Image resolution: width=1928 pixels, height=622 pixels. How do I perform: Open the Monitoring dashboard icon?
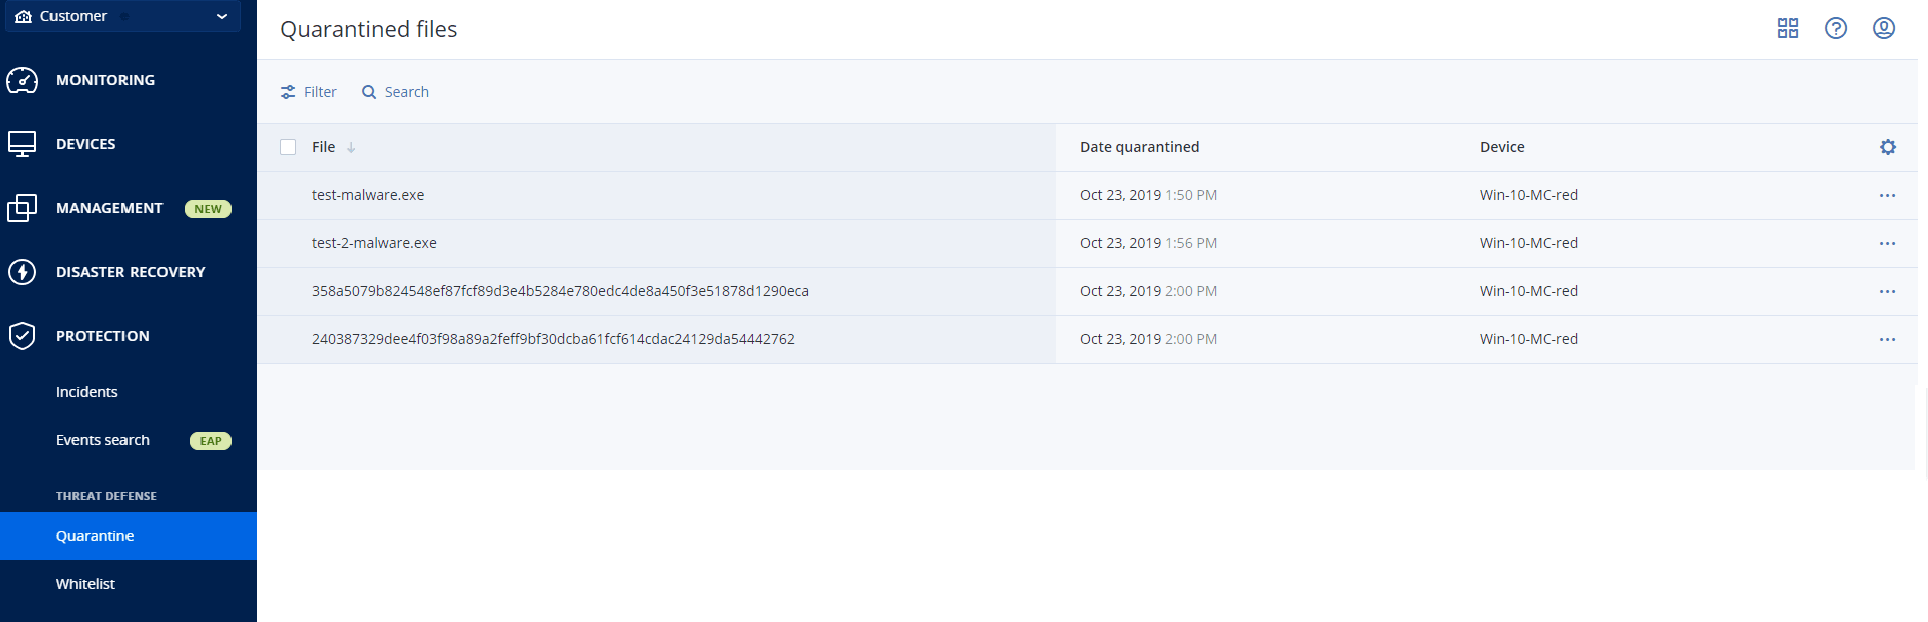[x=22, y=80]
